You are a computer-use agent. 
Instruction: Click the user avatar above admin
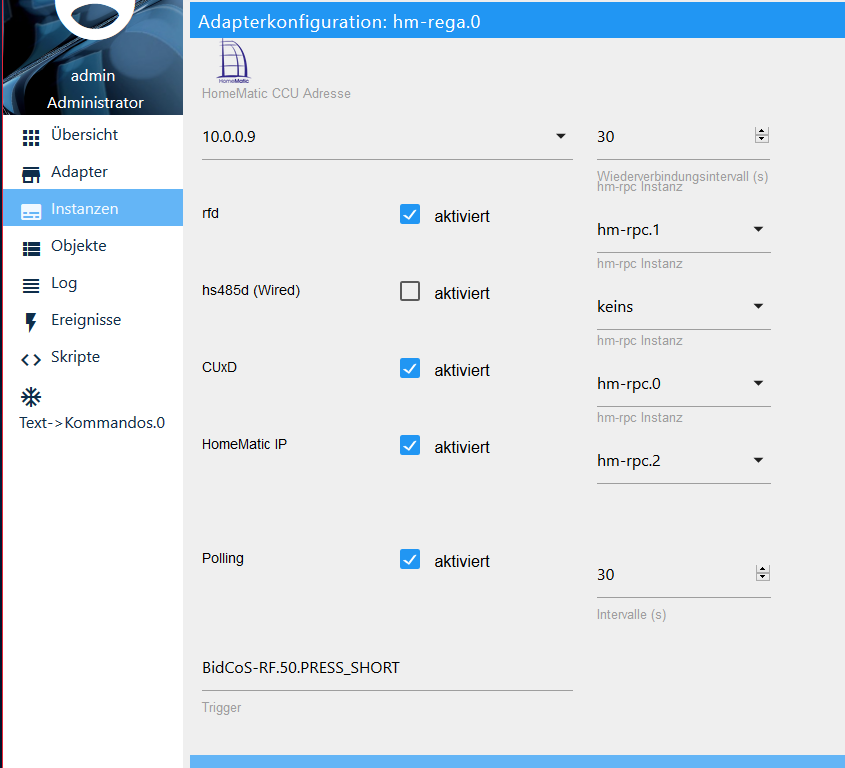point(94,18)
